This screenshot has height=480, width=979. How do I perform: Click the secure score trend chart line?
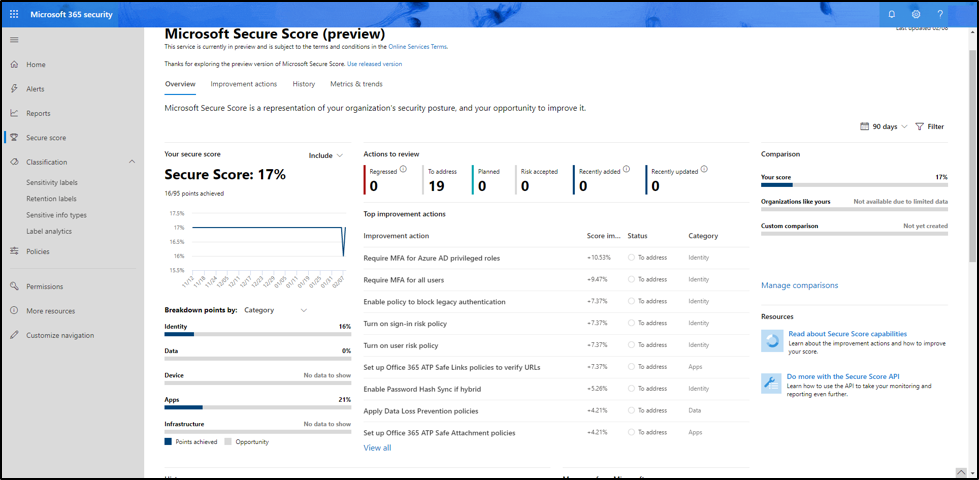(267, 227)
